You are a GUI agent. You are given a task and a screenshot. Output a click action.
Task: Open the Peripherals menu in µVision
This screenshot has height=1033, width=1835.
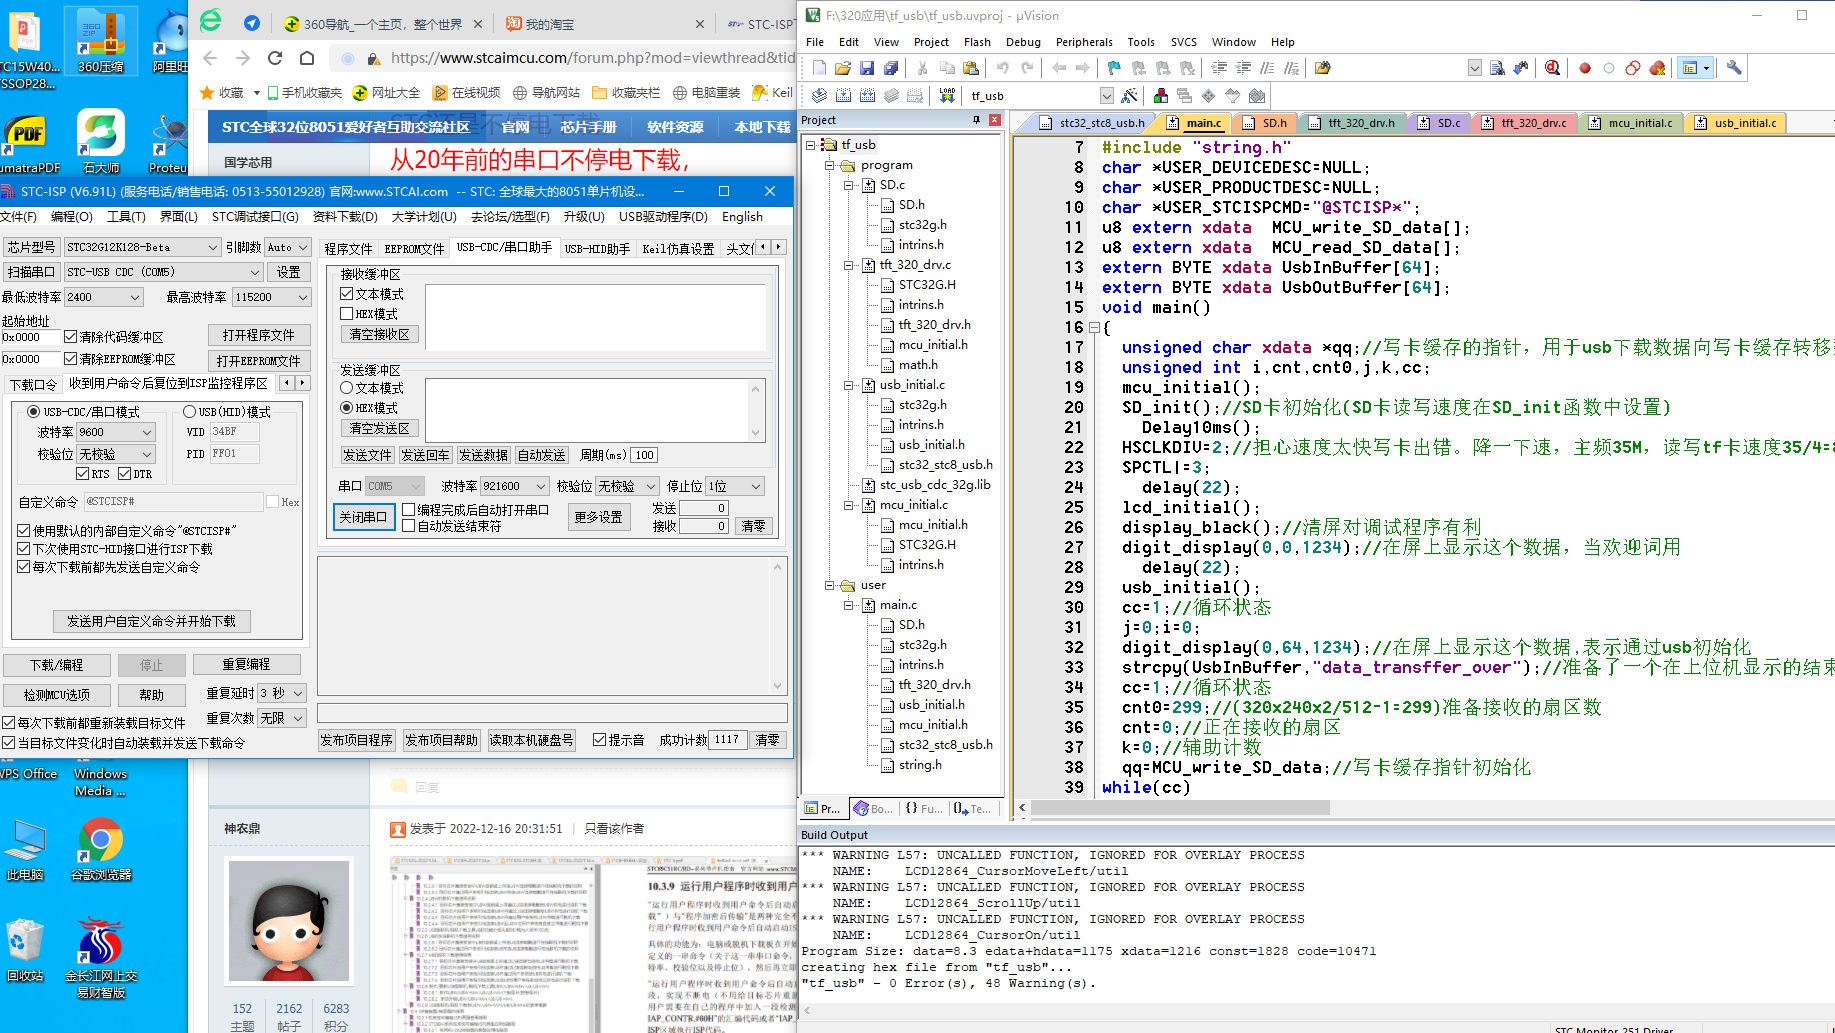click(1083, 42)
